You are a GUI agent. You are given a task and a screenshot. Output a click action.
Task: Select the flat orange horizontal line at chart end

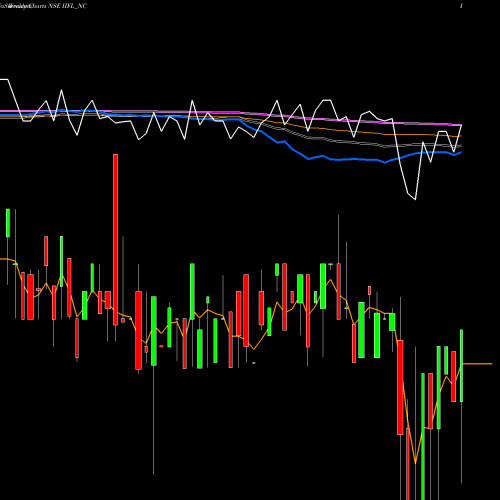point(477,364)
